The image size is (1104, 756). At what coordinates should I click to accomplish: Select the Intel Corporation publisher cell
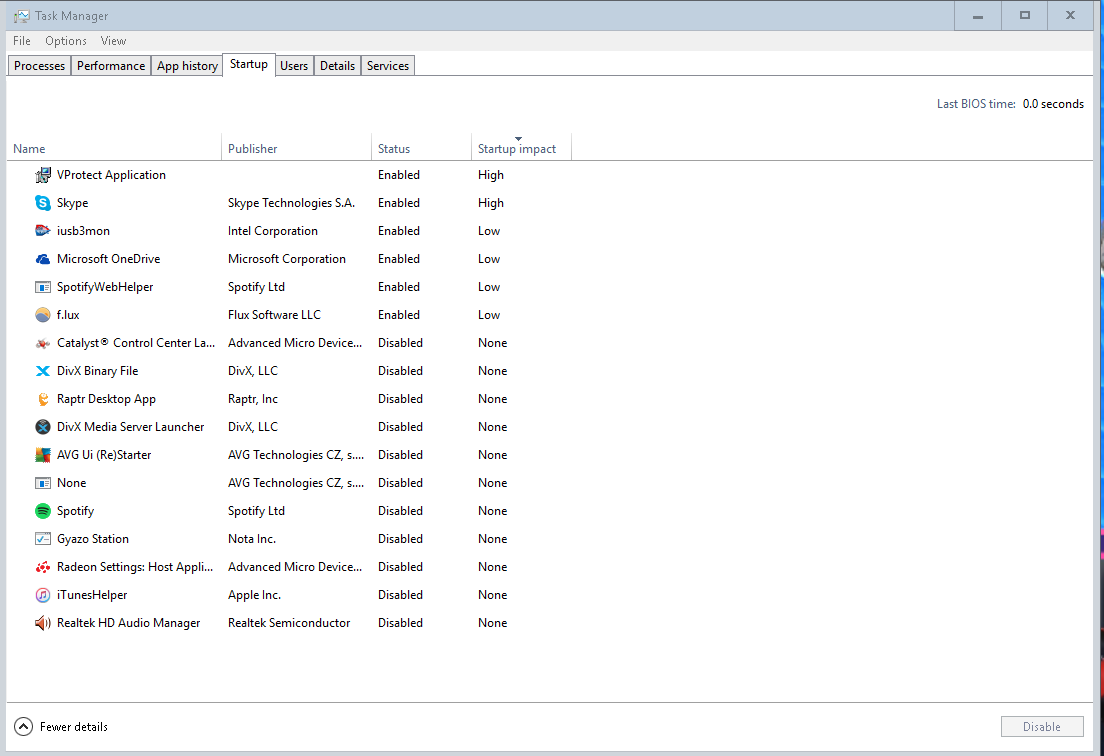(272, 231)
